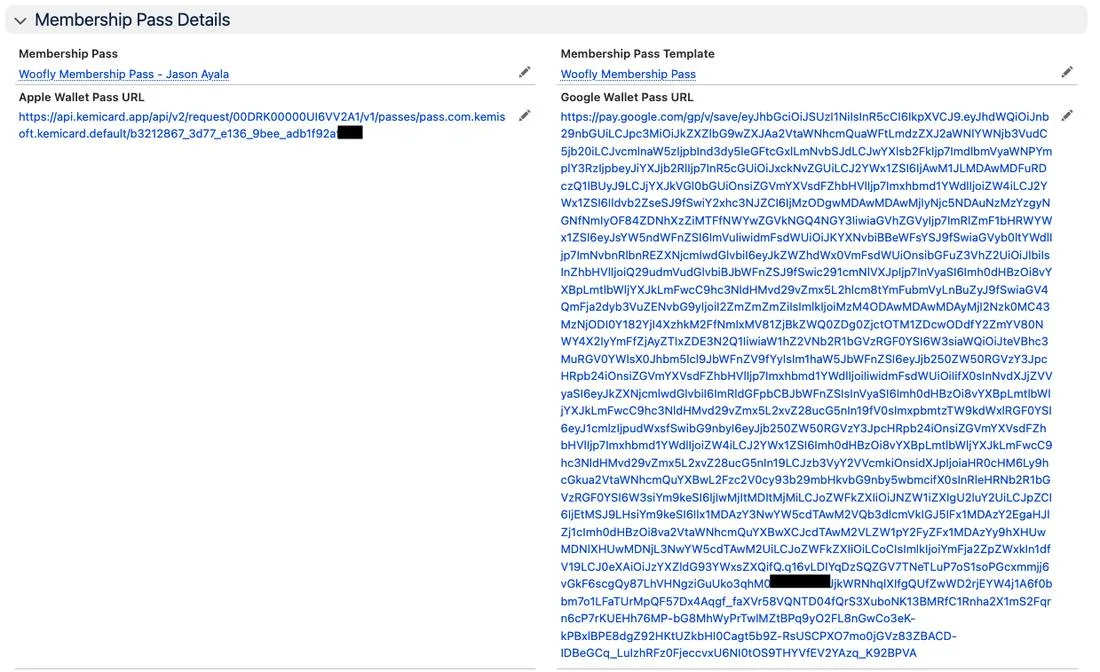This screenshot has width=1100, height=672.
Task: Edit the Apple Wallet Pass URL field
Action: click(524, 116)
